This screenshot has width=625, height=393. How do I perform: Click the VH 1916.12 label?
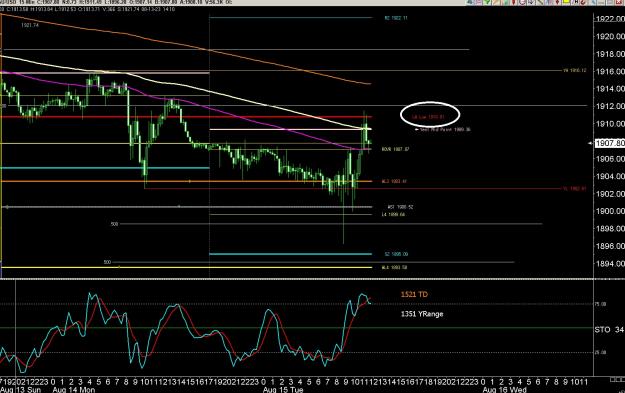[x=574, y=71]
